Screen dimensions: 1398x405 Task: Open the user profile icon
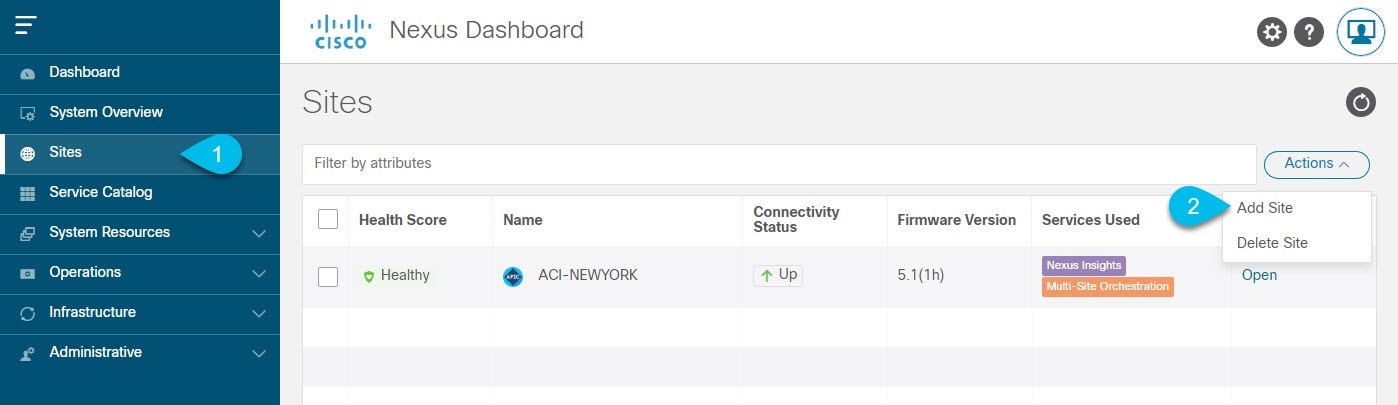1360,32
